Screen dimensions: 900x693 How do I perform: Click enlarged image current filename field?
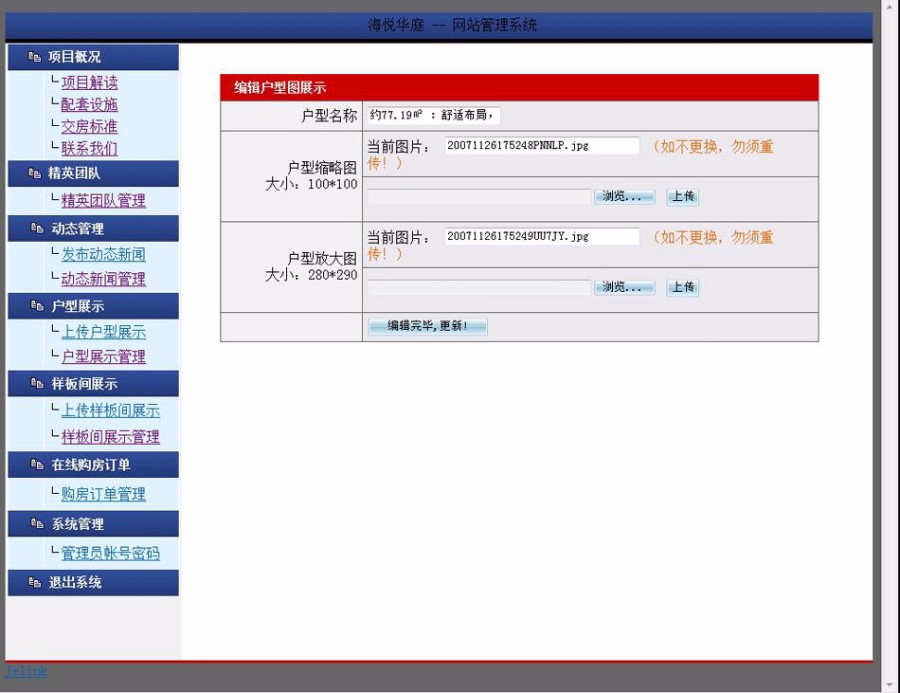[542, 237]
